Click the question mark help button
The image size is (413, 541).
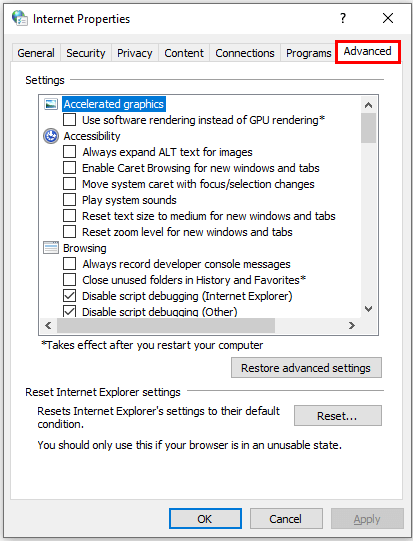[x=343, y=18]
